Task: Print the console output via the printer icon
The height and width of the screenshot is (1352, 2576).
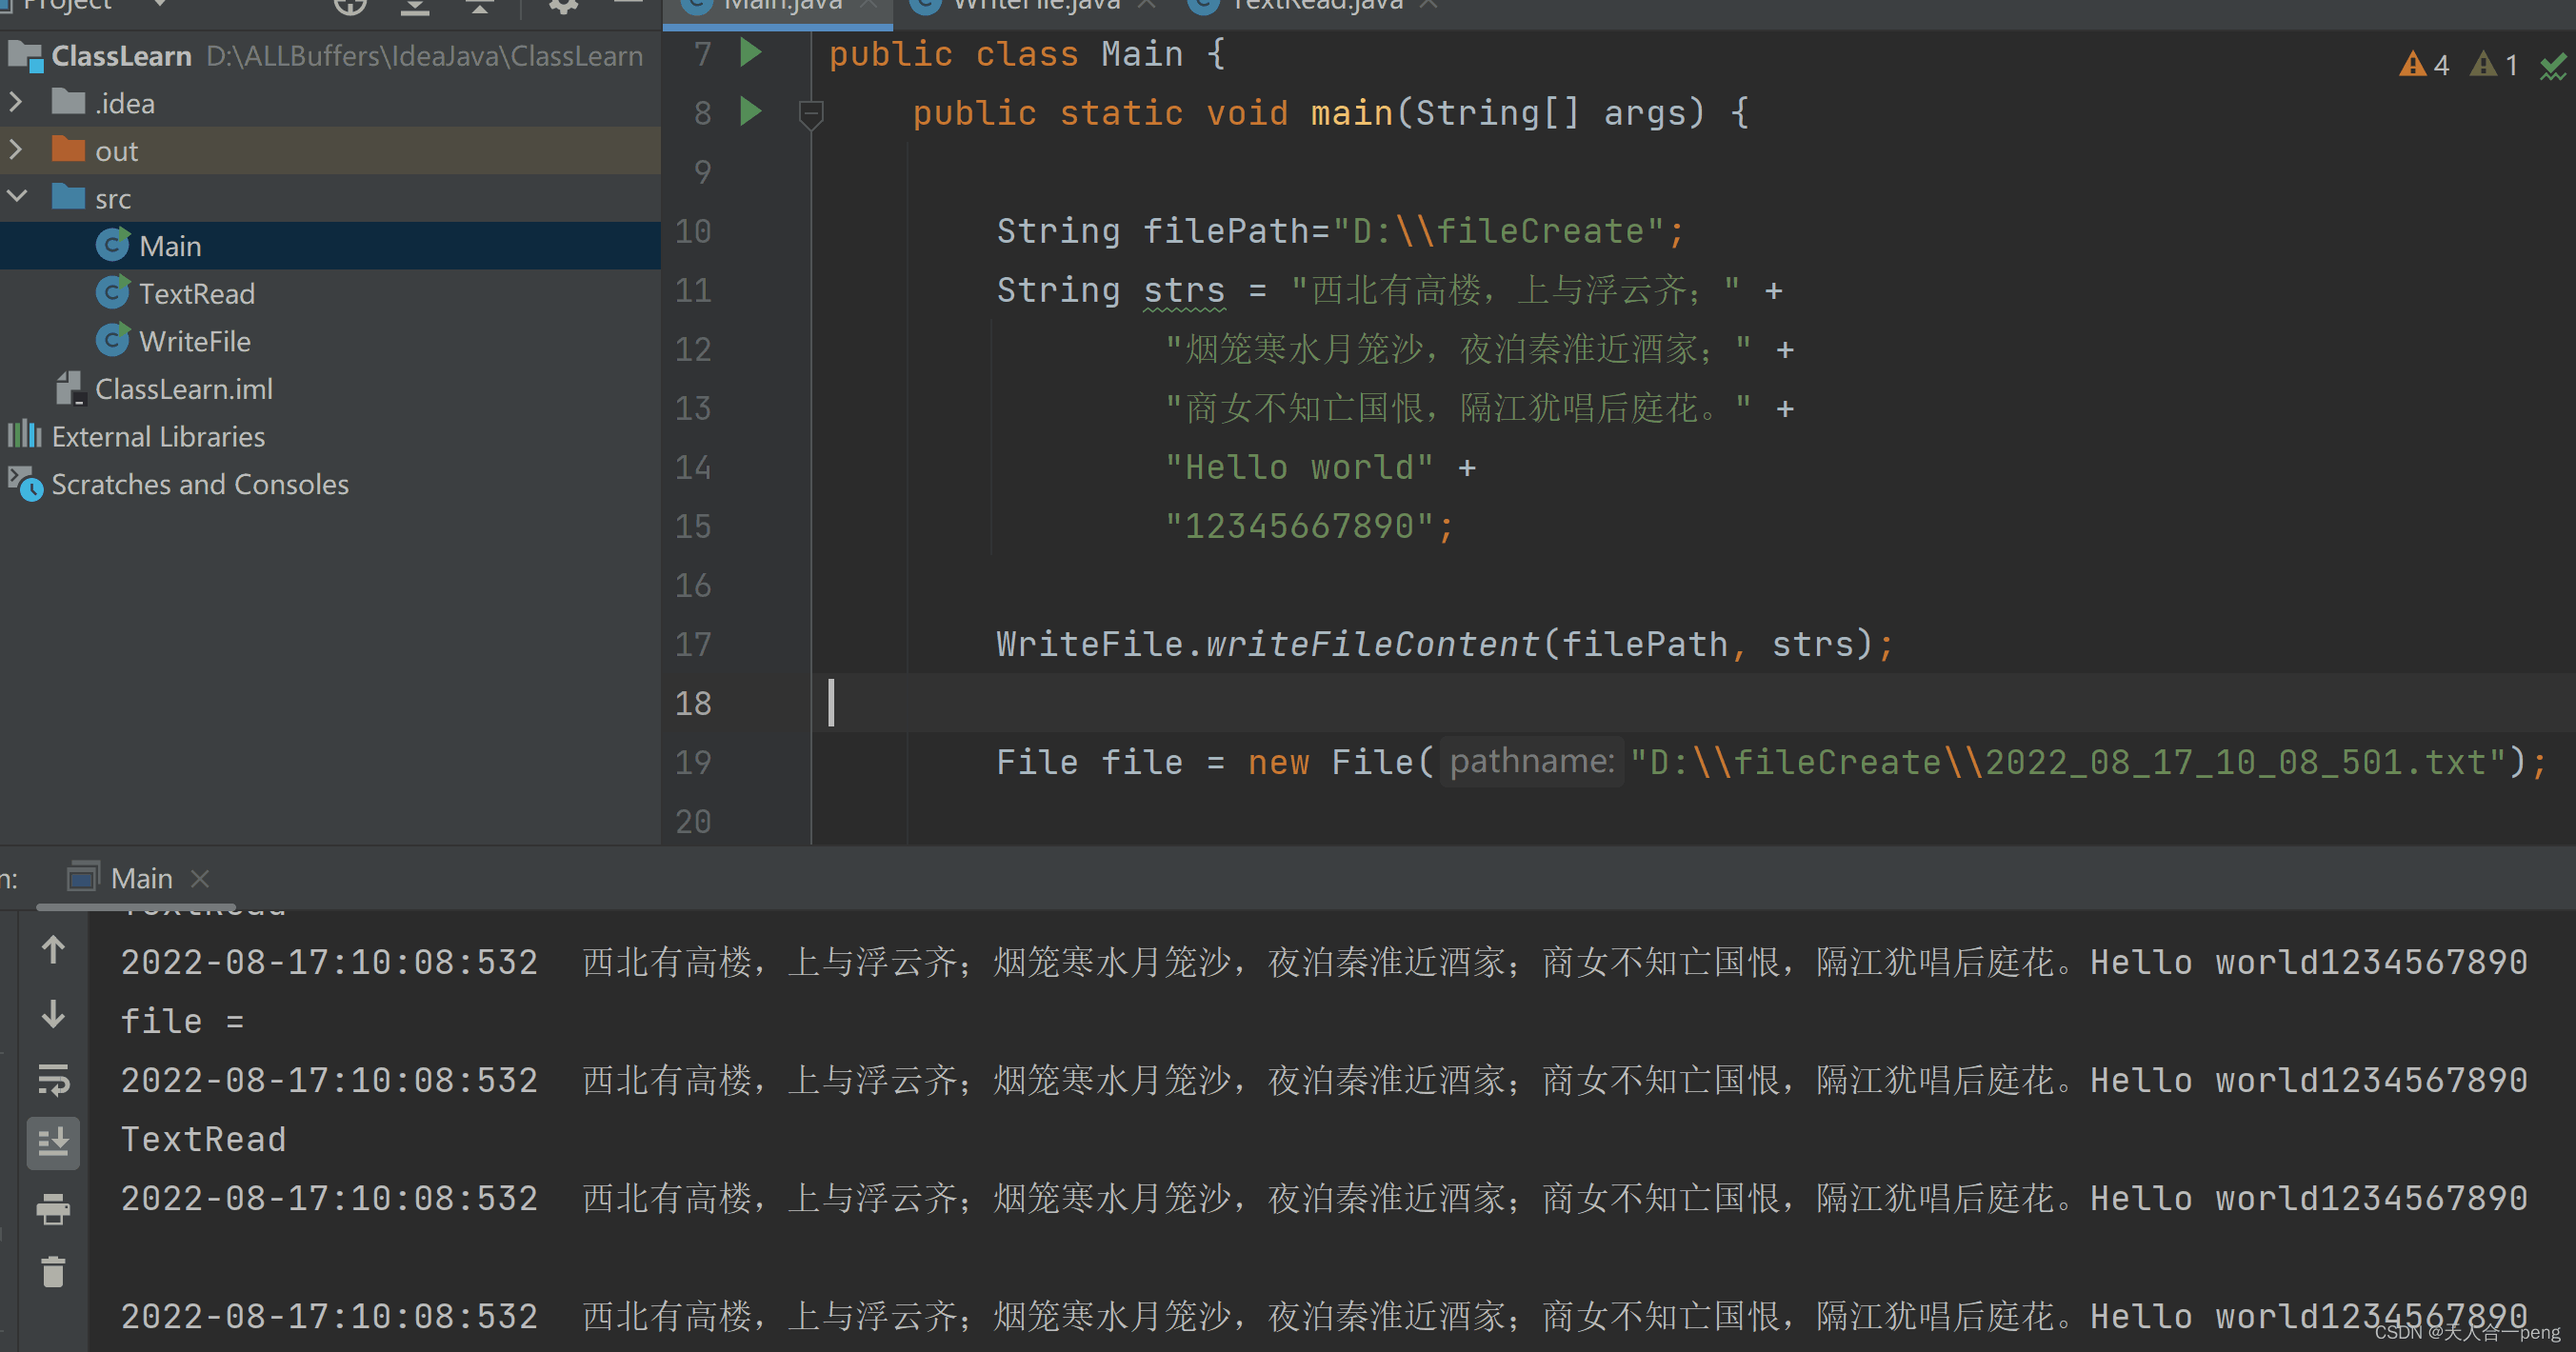Action: [53, 1208]
